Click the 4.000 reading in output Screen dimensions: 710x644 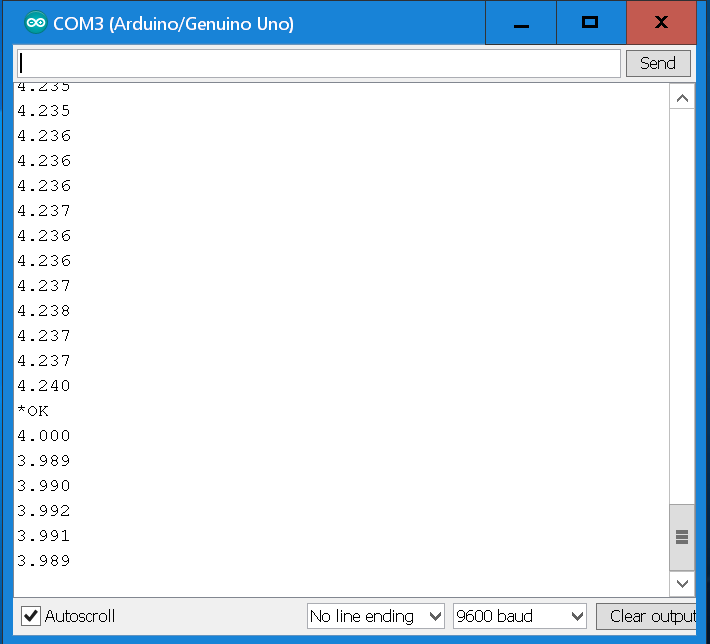pos(44,436)
